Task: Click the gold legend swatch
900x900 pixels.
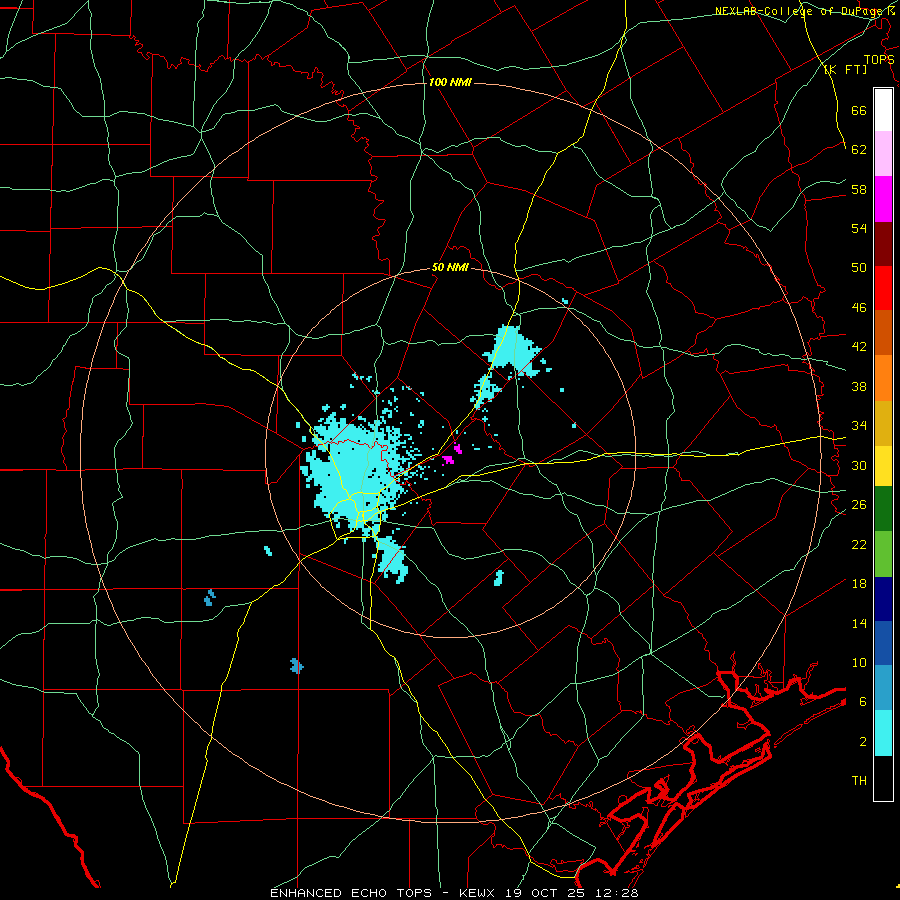Action: tap(883, 423)
